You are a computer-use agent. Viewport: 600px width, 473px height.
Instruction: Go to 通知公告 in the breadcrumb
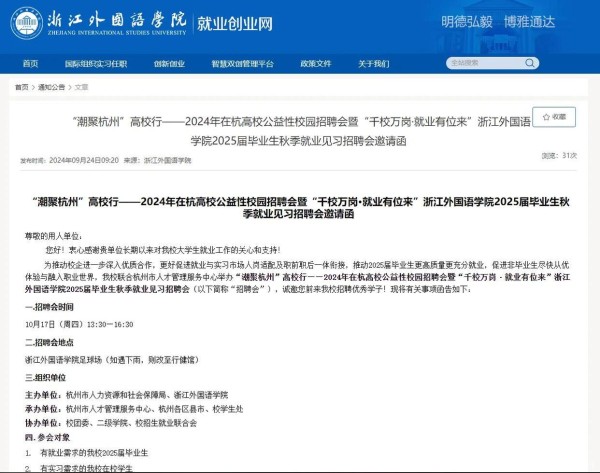coord(51,87)
